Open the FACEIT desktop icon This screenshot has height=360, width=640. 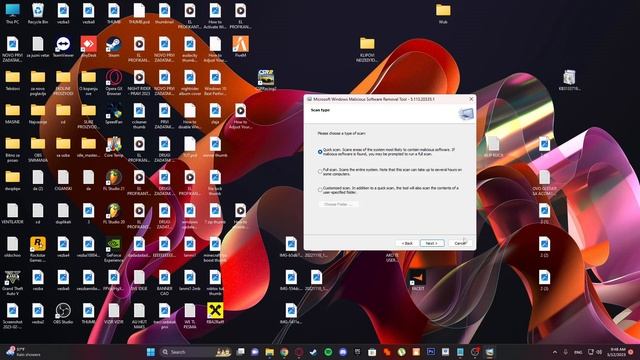click(417, 280)
